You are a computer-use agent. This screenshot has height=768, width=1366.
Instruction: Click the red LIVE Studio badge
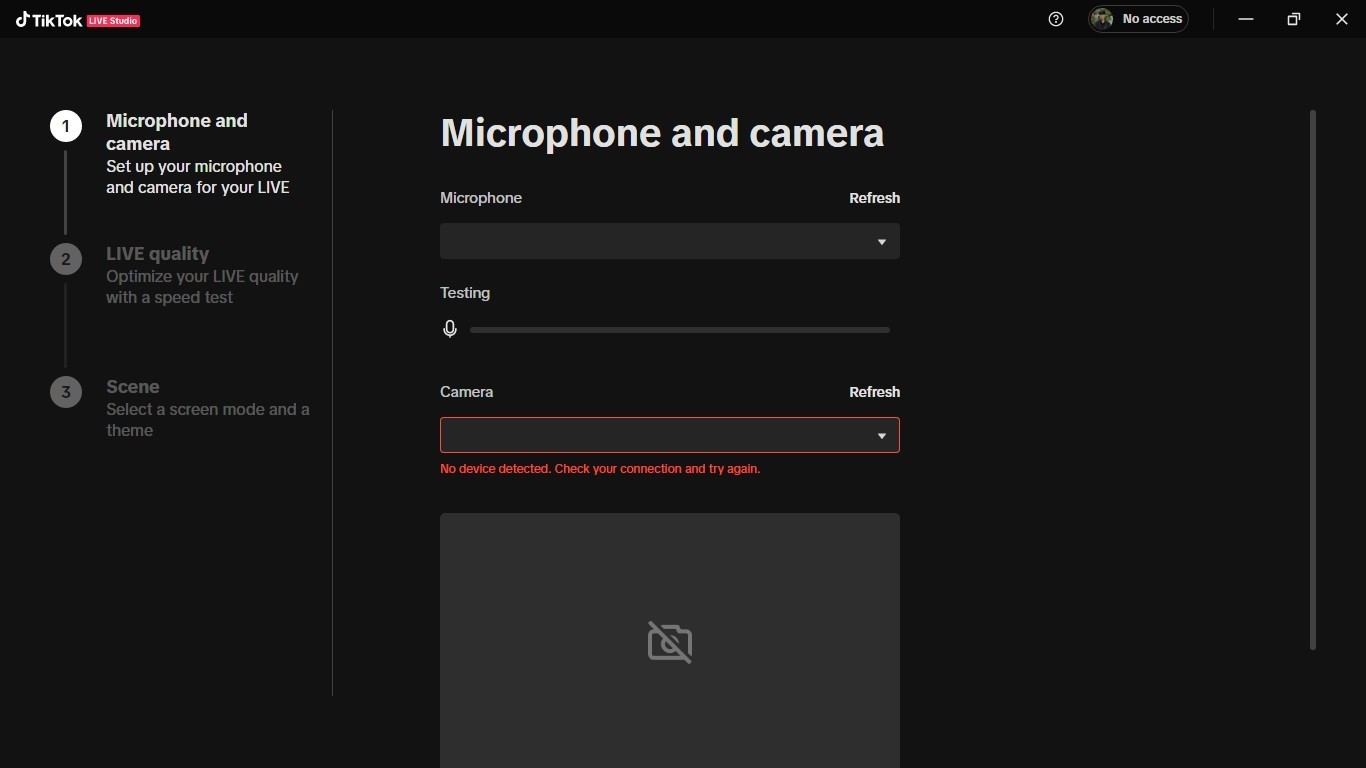(113, 21)
